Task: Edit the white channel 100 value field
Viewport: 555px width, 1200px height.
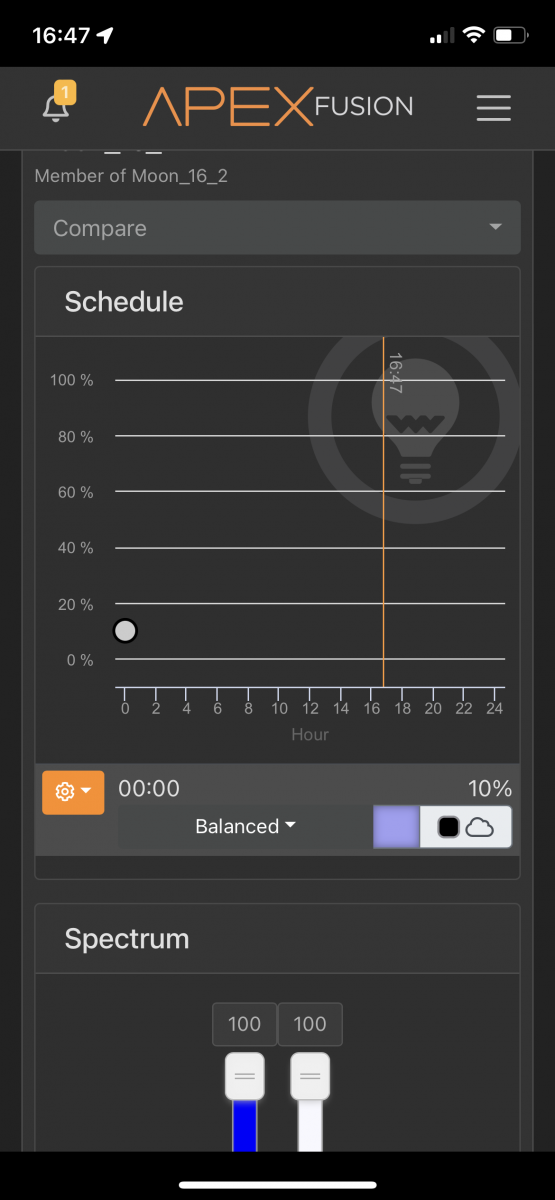Action: 310,1024
